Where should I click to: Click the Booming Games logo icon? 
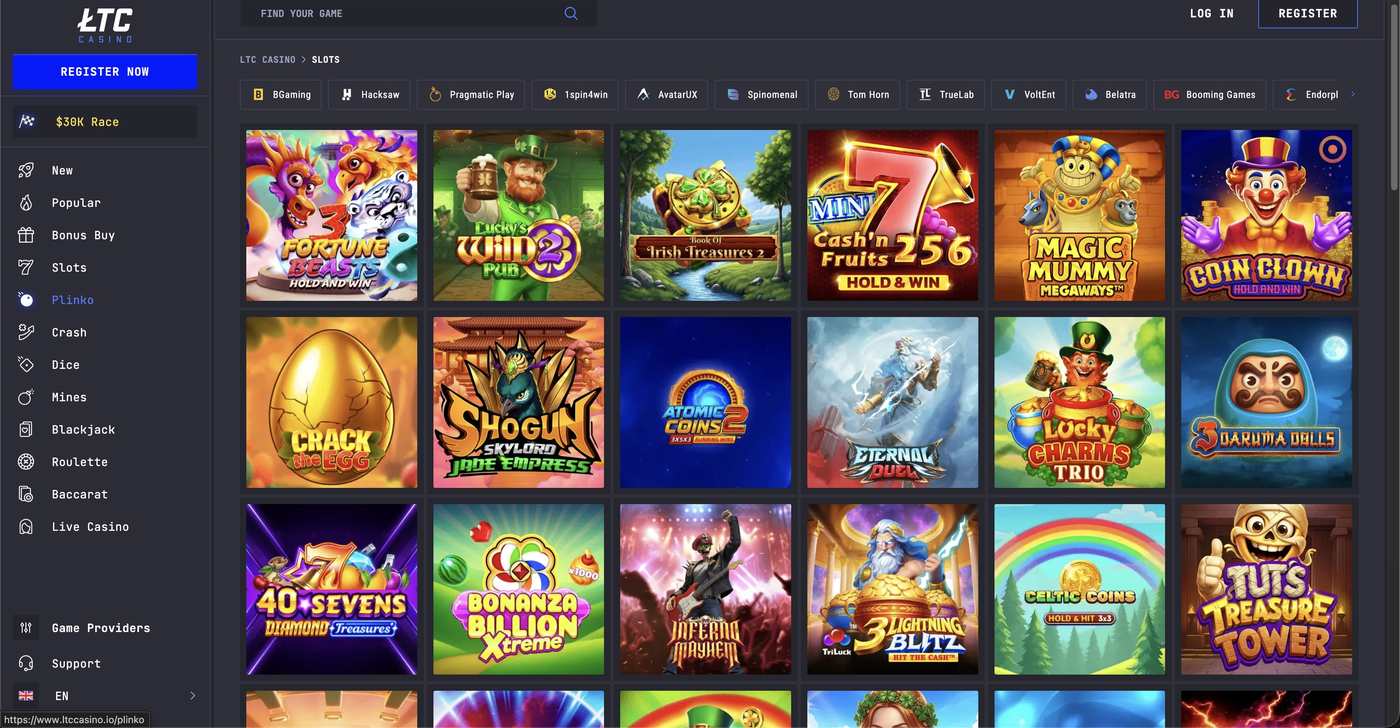pyautogui.click(x=1172, y=95)
